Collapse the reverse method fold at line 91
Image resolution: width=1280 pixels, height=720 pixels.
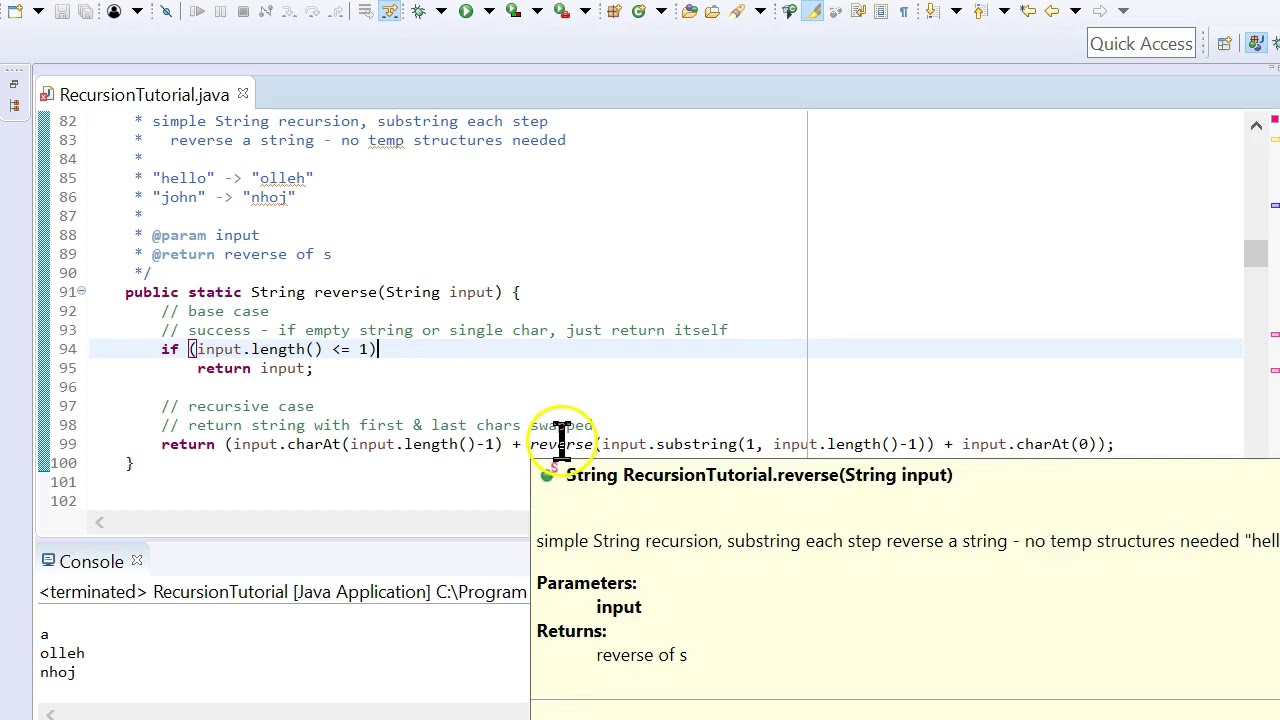click(81, 291)
